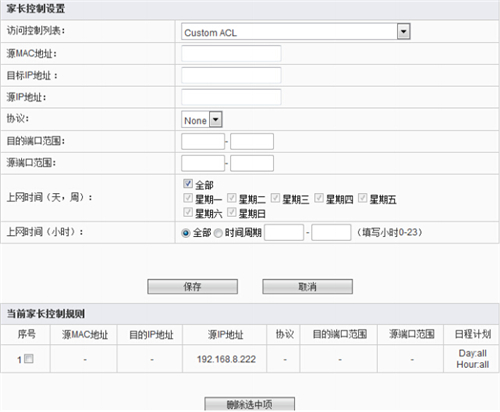This screenshot has height=412, width=500.
Task: Click the 序号 column header
Action: click(x=26, y=334)
